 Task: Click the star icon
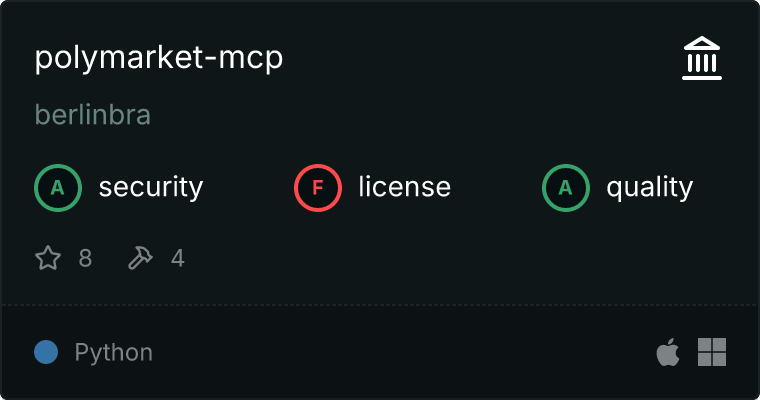(48, 257)
